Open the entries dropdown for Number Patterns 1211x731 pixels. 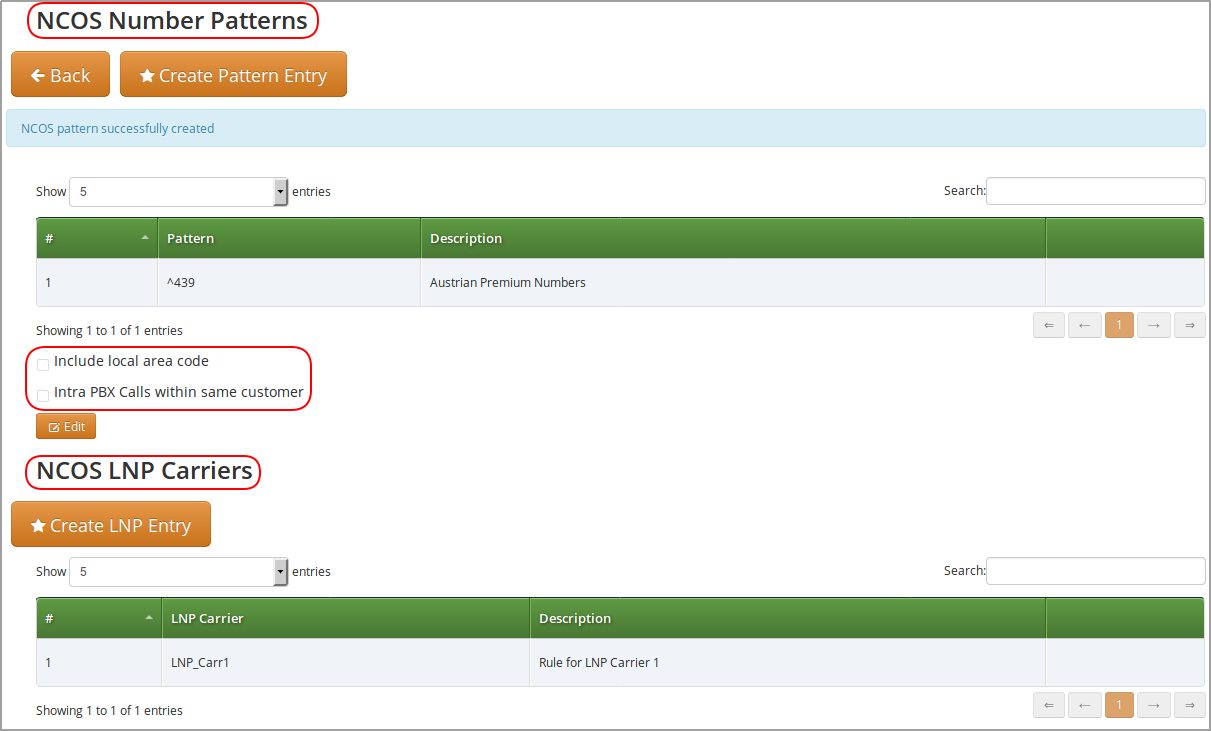coord(179,191)
